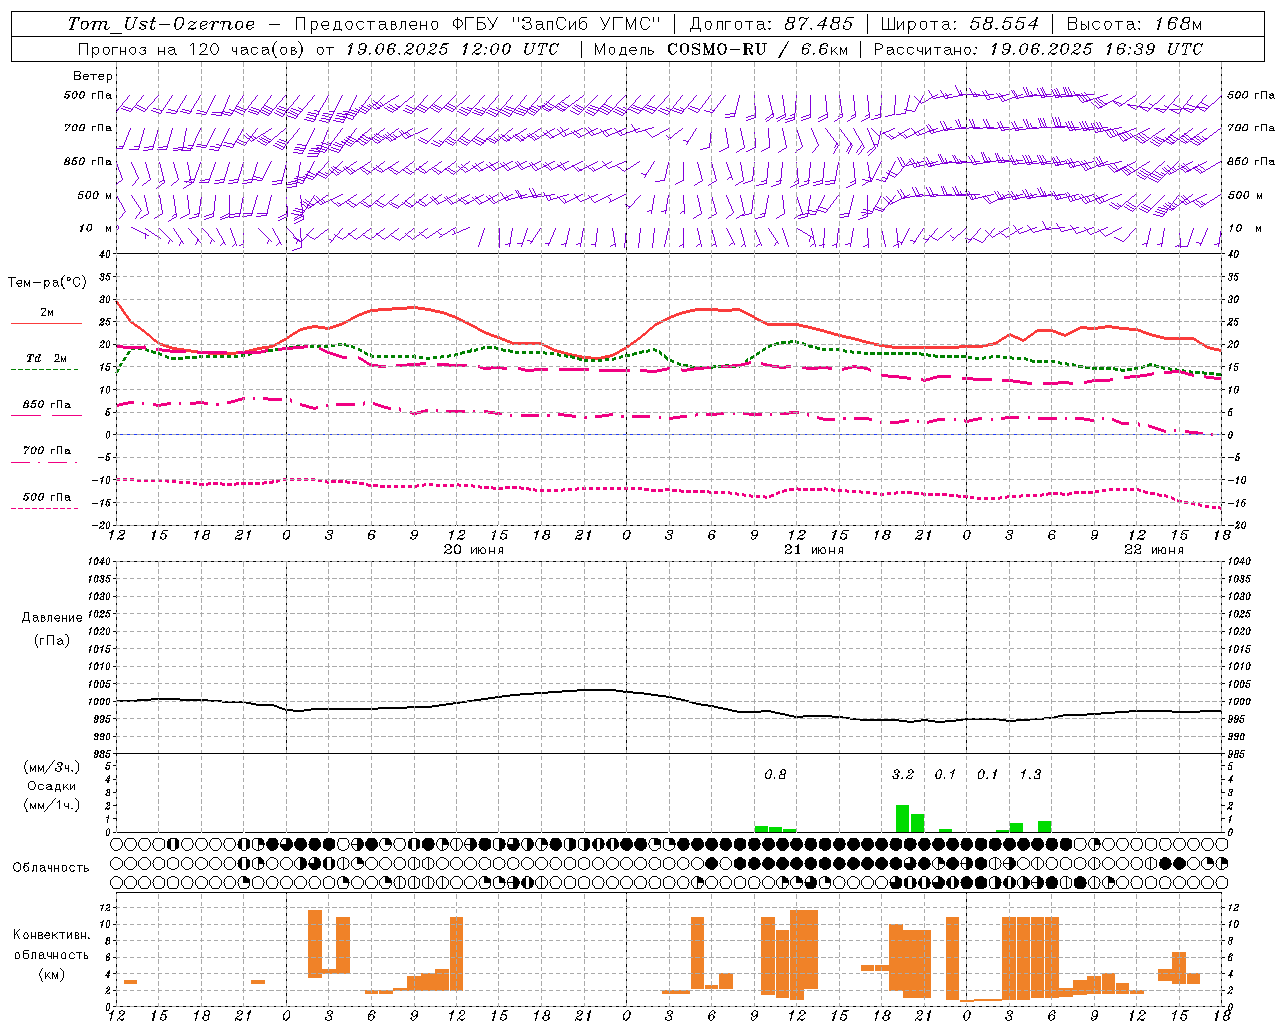Click the Облачность cloudiness label
This screenshot has height=1024, width=1280.
51,868
